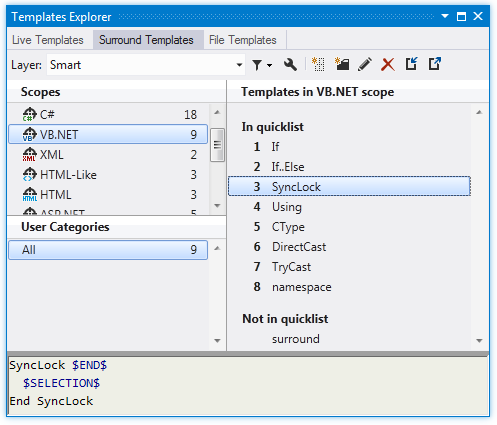Click the Scopes list scrollbar thumb
The width and height of the screenshot is (497, 425).
click(217, 145)
